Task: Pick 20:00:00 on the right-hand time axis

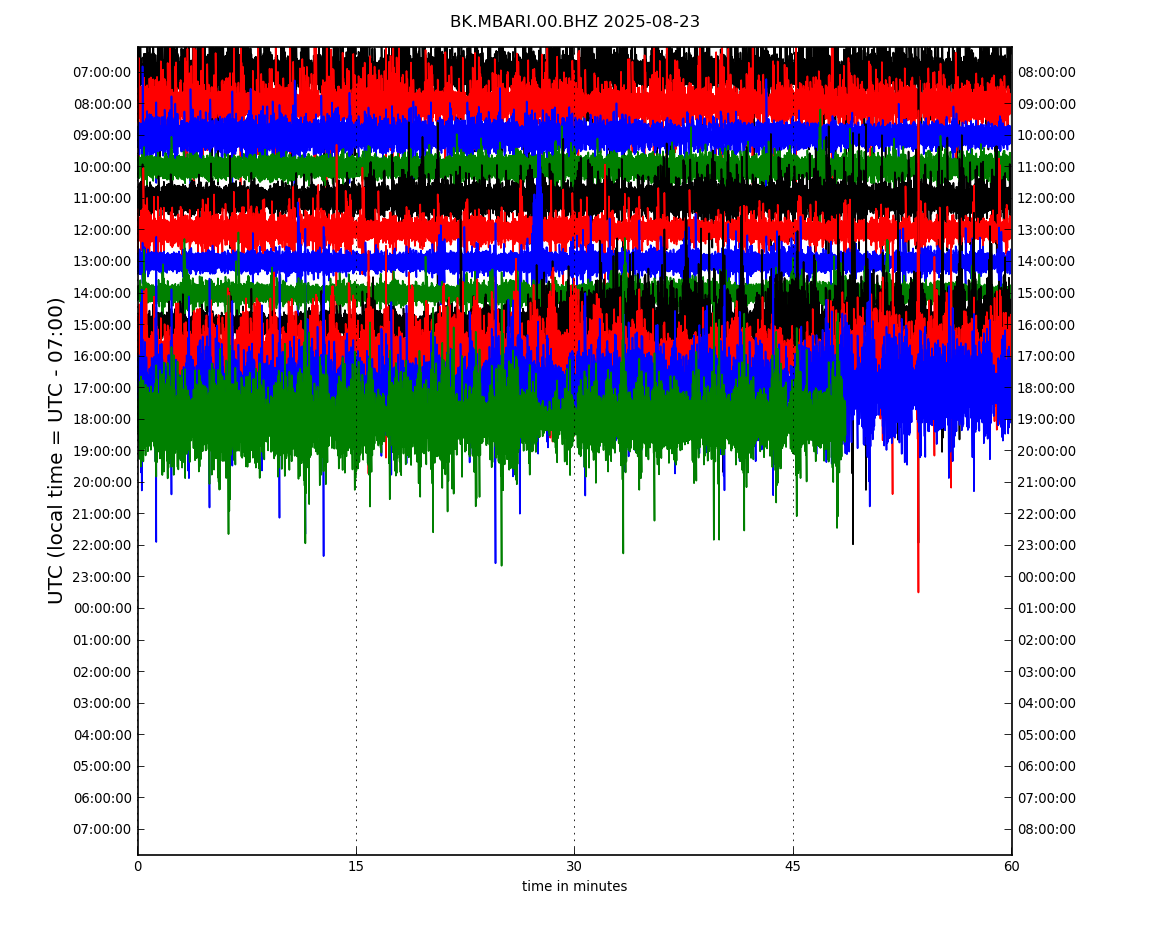Action: pyautogui.click(x=1047, y=451)
